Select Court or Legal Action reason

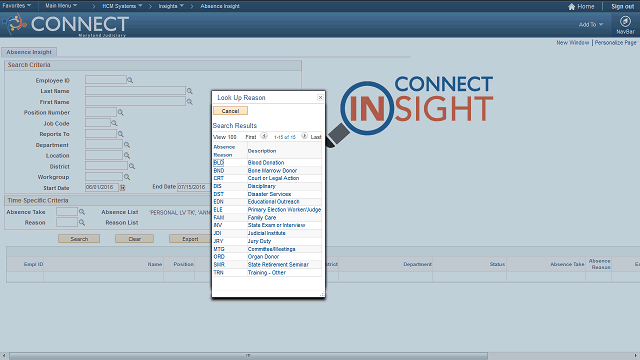[x=273, y=178]
